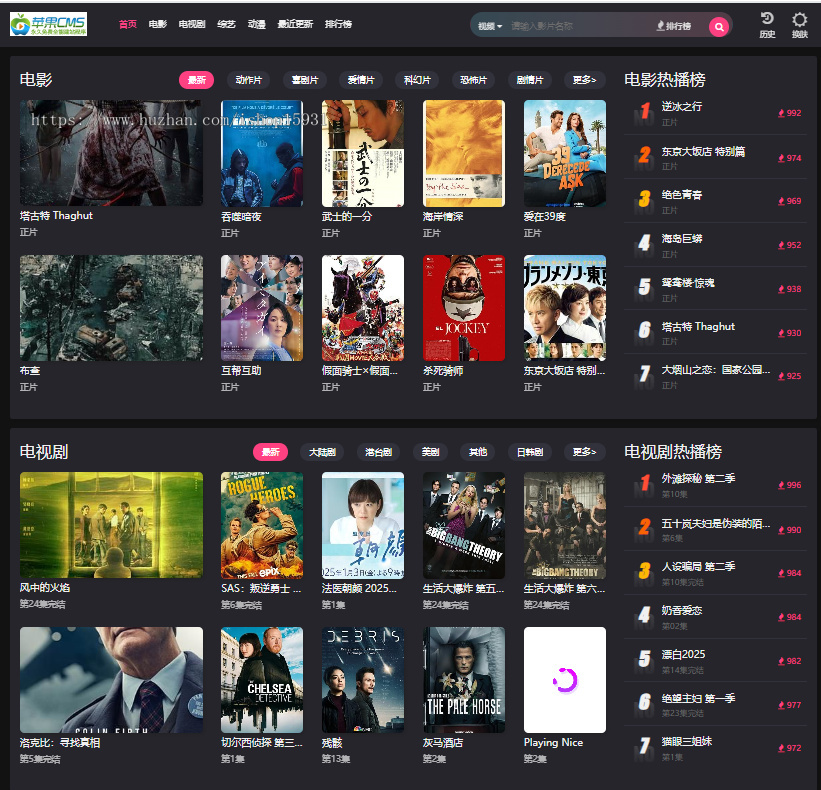This screenshot has height=790, width=821.
Task: Open the 综艺 nav item
Action: 226,24
